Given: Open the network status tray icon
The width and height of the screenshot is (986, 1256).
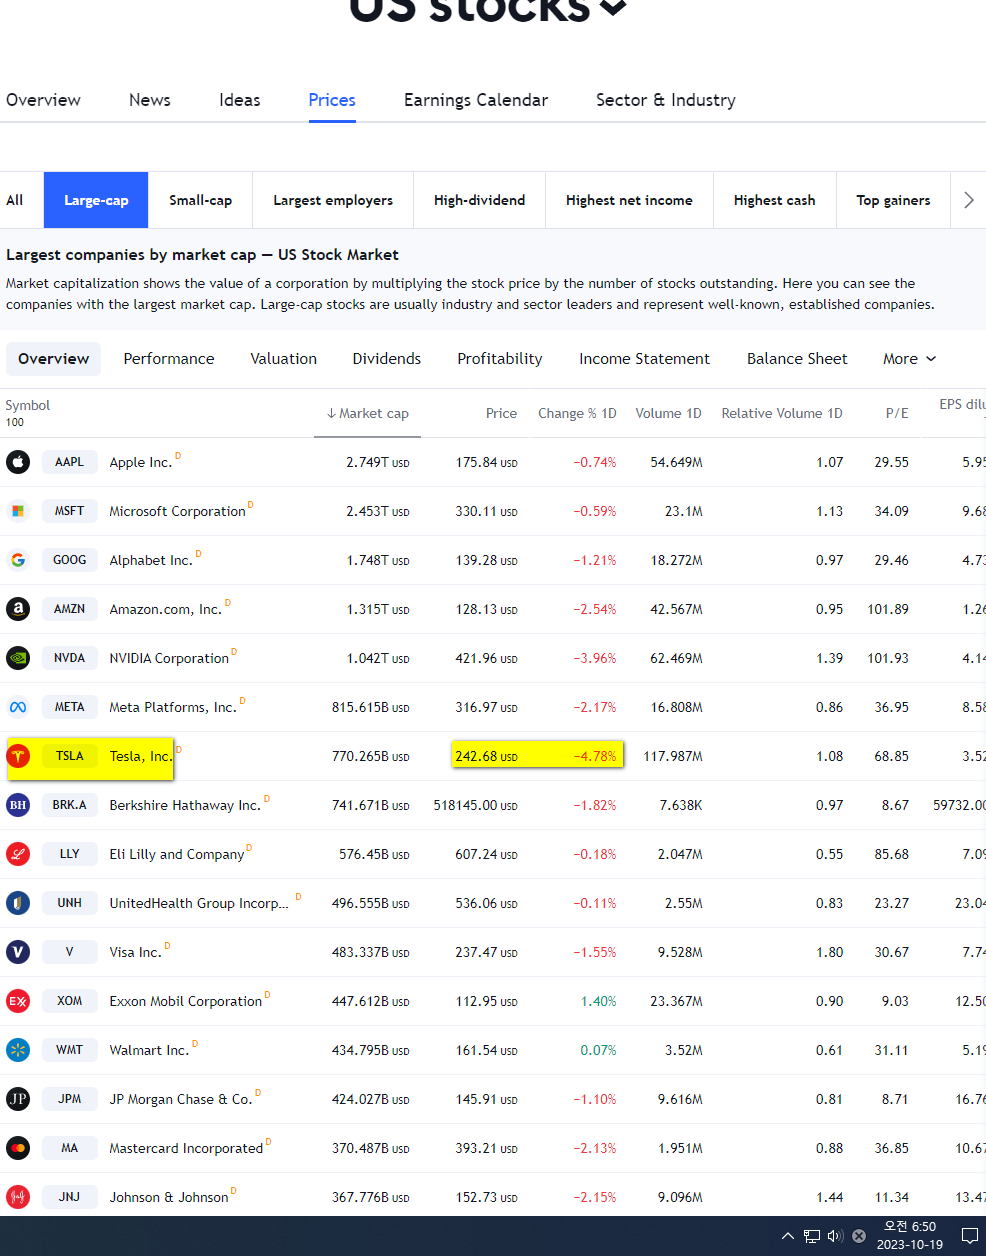Looking at the screenshot, I should (x=812, y=1236).
